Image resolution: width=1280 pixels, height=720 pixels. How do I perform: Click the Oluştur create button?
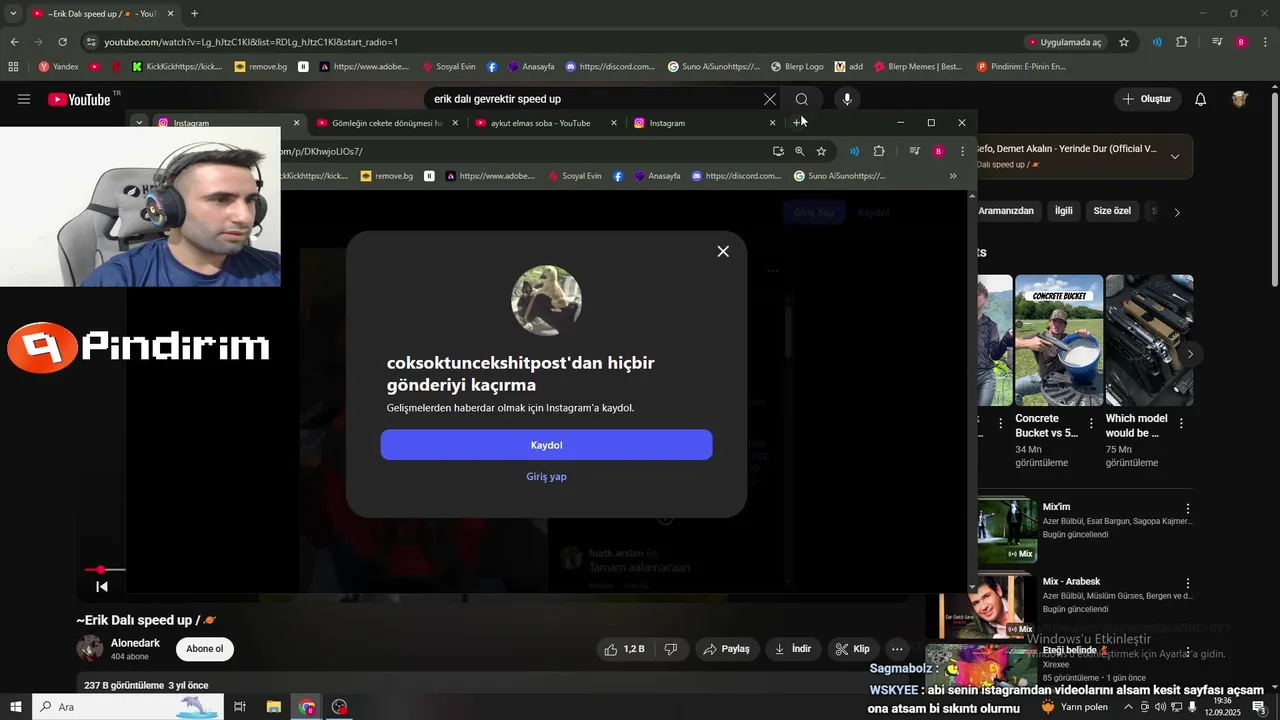[1146, 99]
